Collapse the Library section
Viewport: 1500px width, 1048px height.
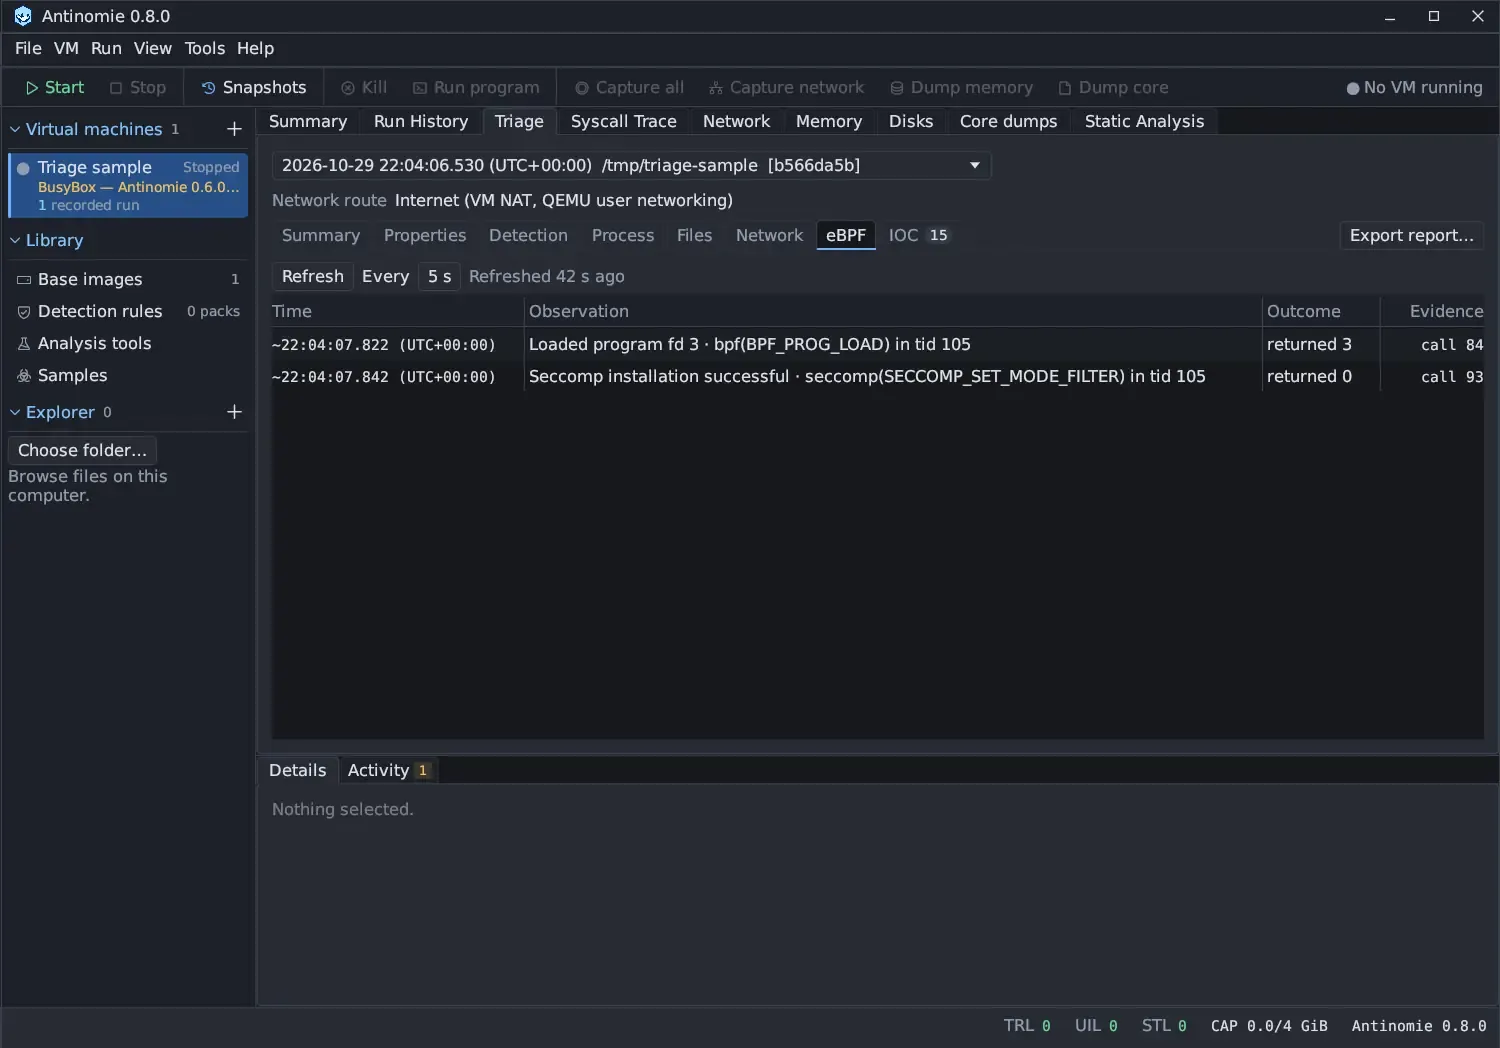click(15, 240)
